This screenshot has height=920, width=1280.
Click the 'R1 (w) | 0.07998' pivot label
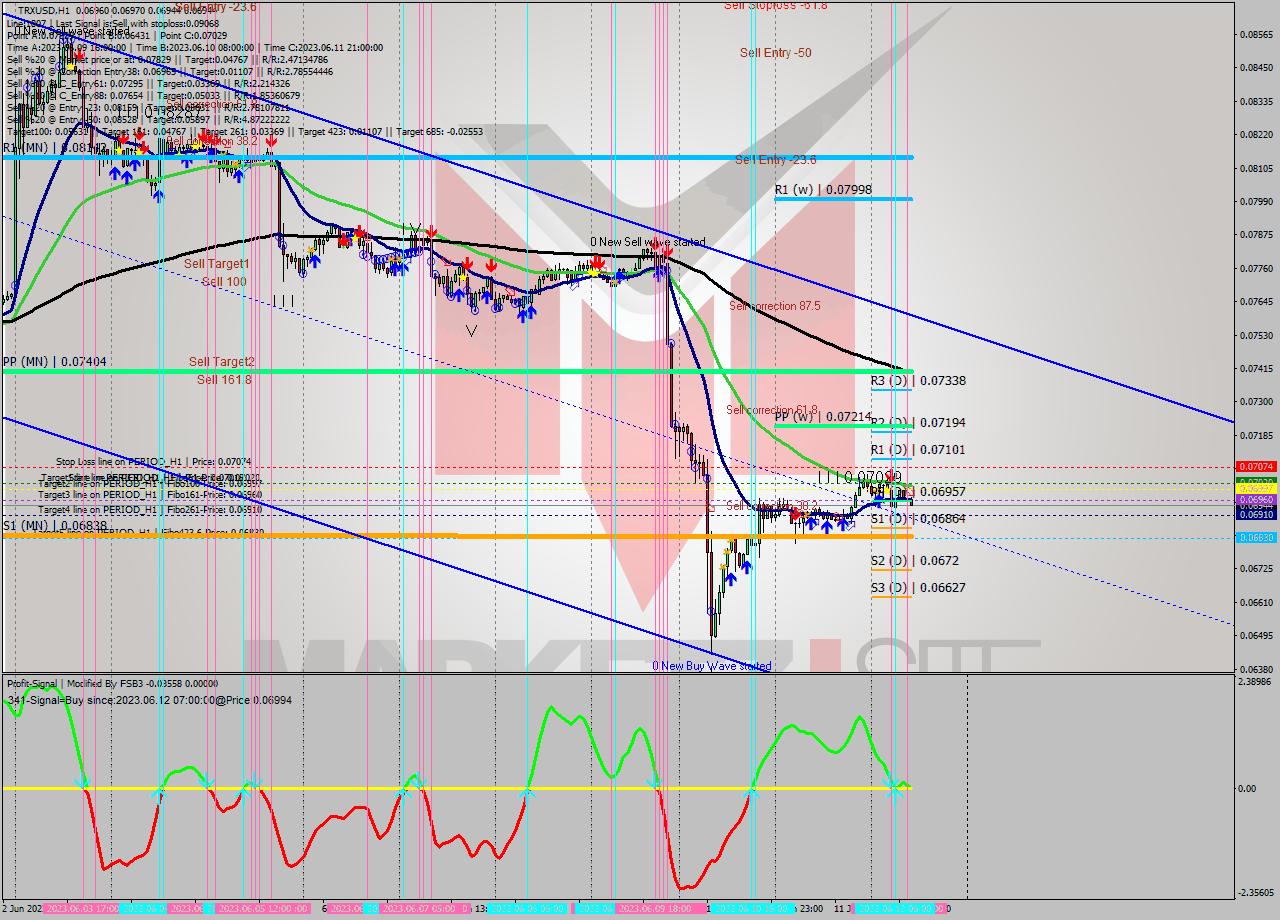pos(823,189)
